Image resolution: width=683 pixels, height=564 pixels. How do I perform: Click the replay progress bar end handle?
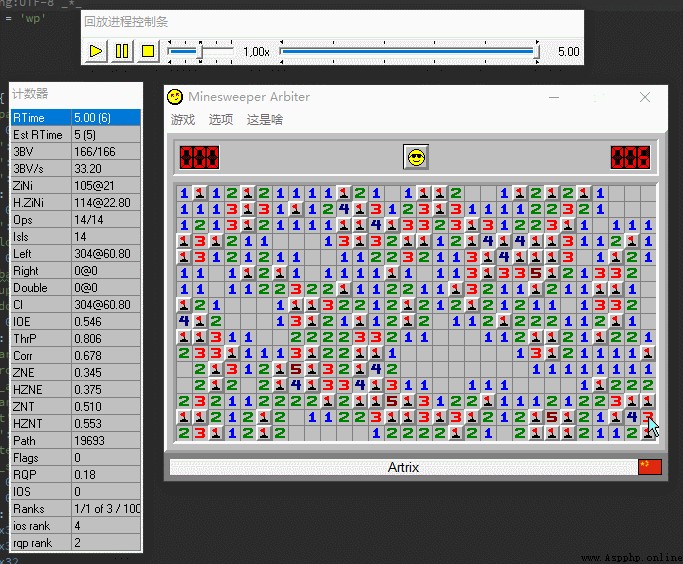pyautogui.click(x=537, y=52)
